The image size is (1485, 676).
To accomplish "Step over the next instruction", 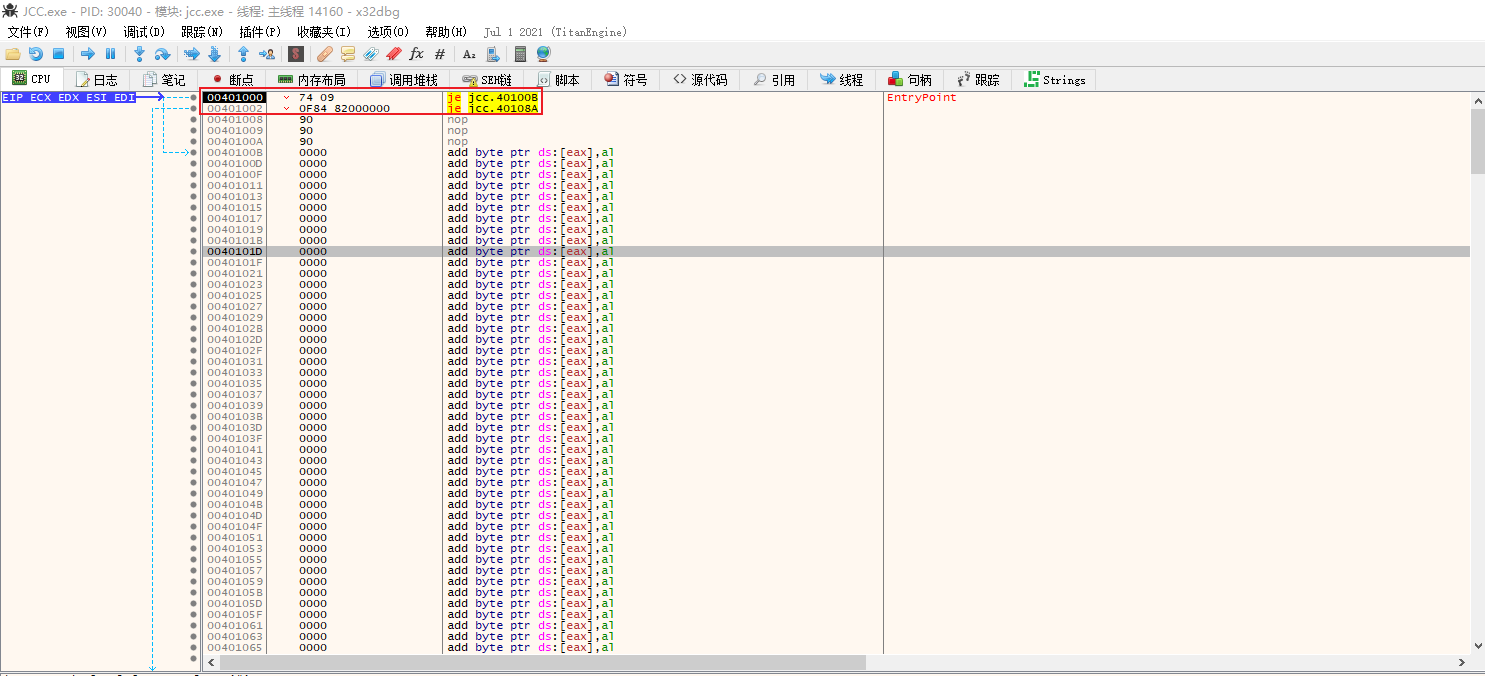I will tap(162, 54).
